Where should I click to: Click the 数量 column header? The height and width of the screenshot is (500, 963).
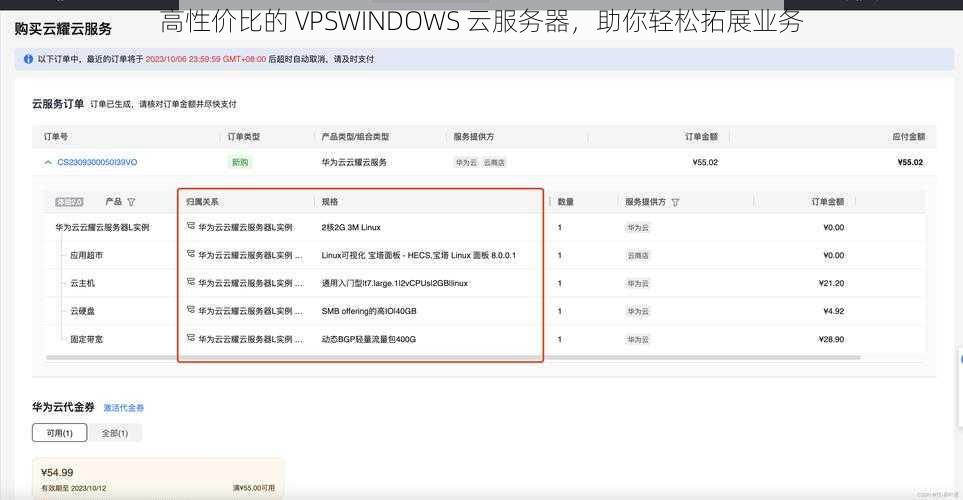pyautogui.click(x=566, y=201)
